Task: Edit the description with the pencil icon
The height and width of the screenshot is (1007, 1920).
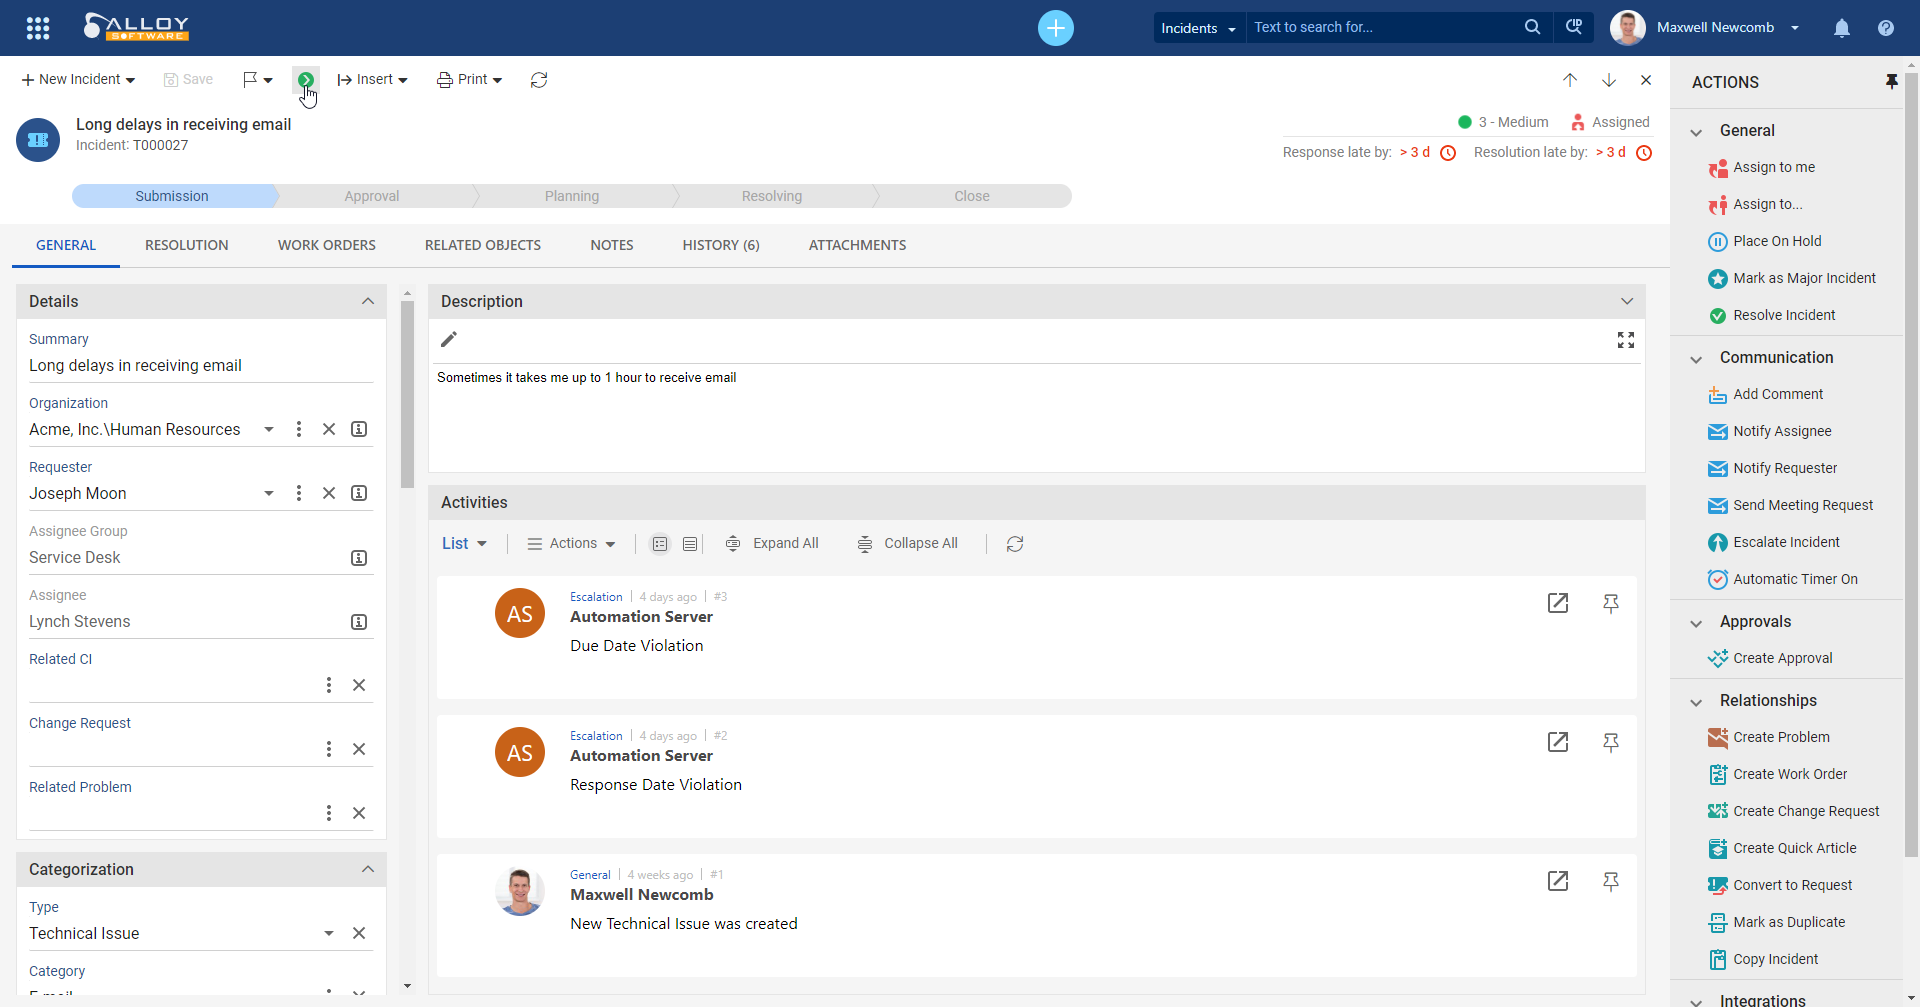Action: [449, 340]
